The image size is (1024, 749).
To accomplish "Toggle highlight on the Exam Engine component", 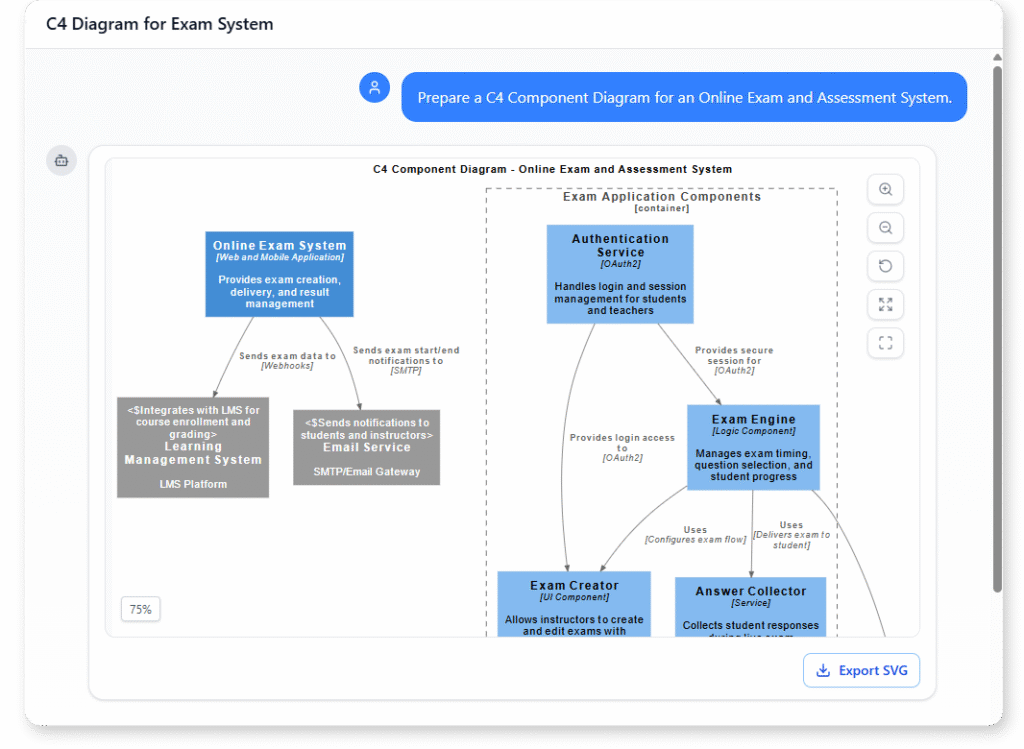I will (x=753, y=447).
